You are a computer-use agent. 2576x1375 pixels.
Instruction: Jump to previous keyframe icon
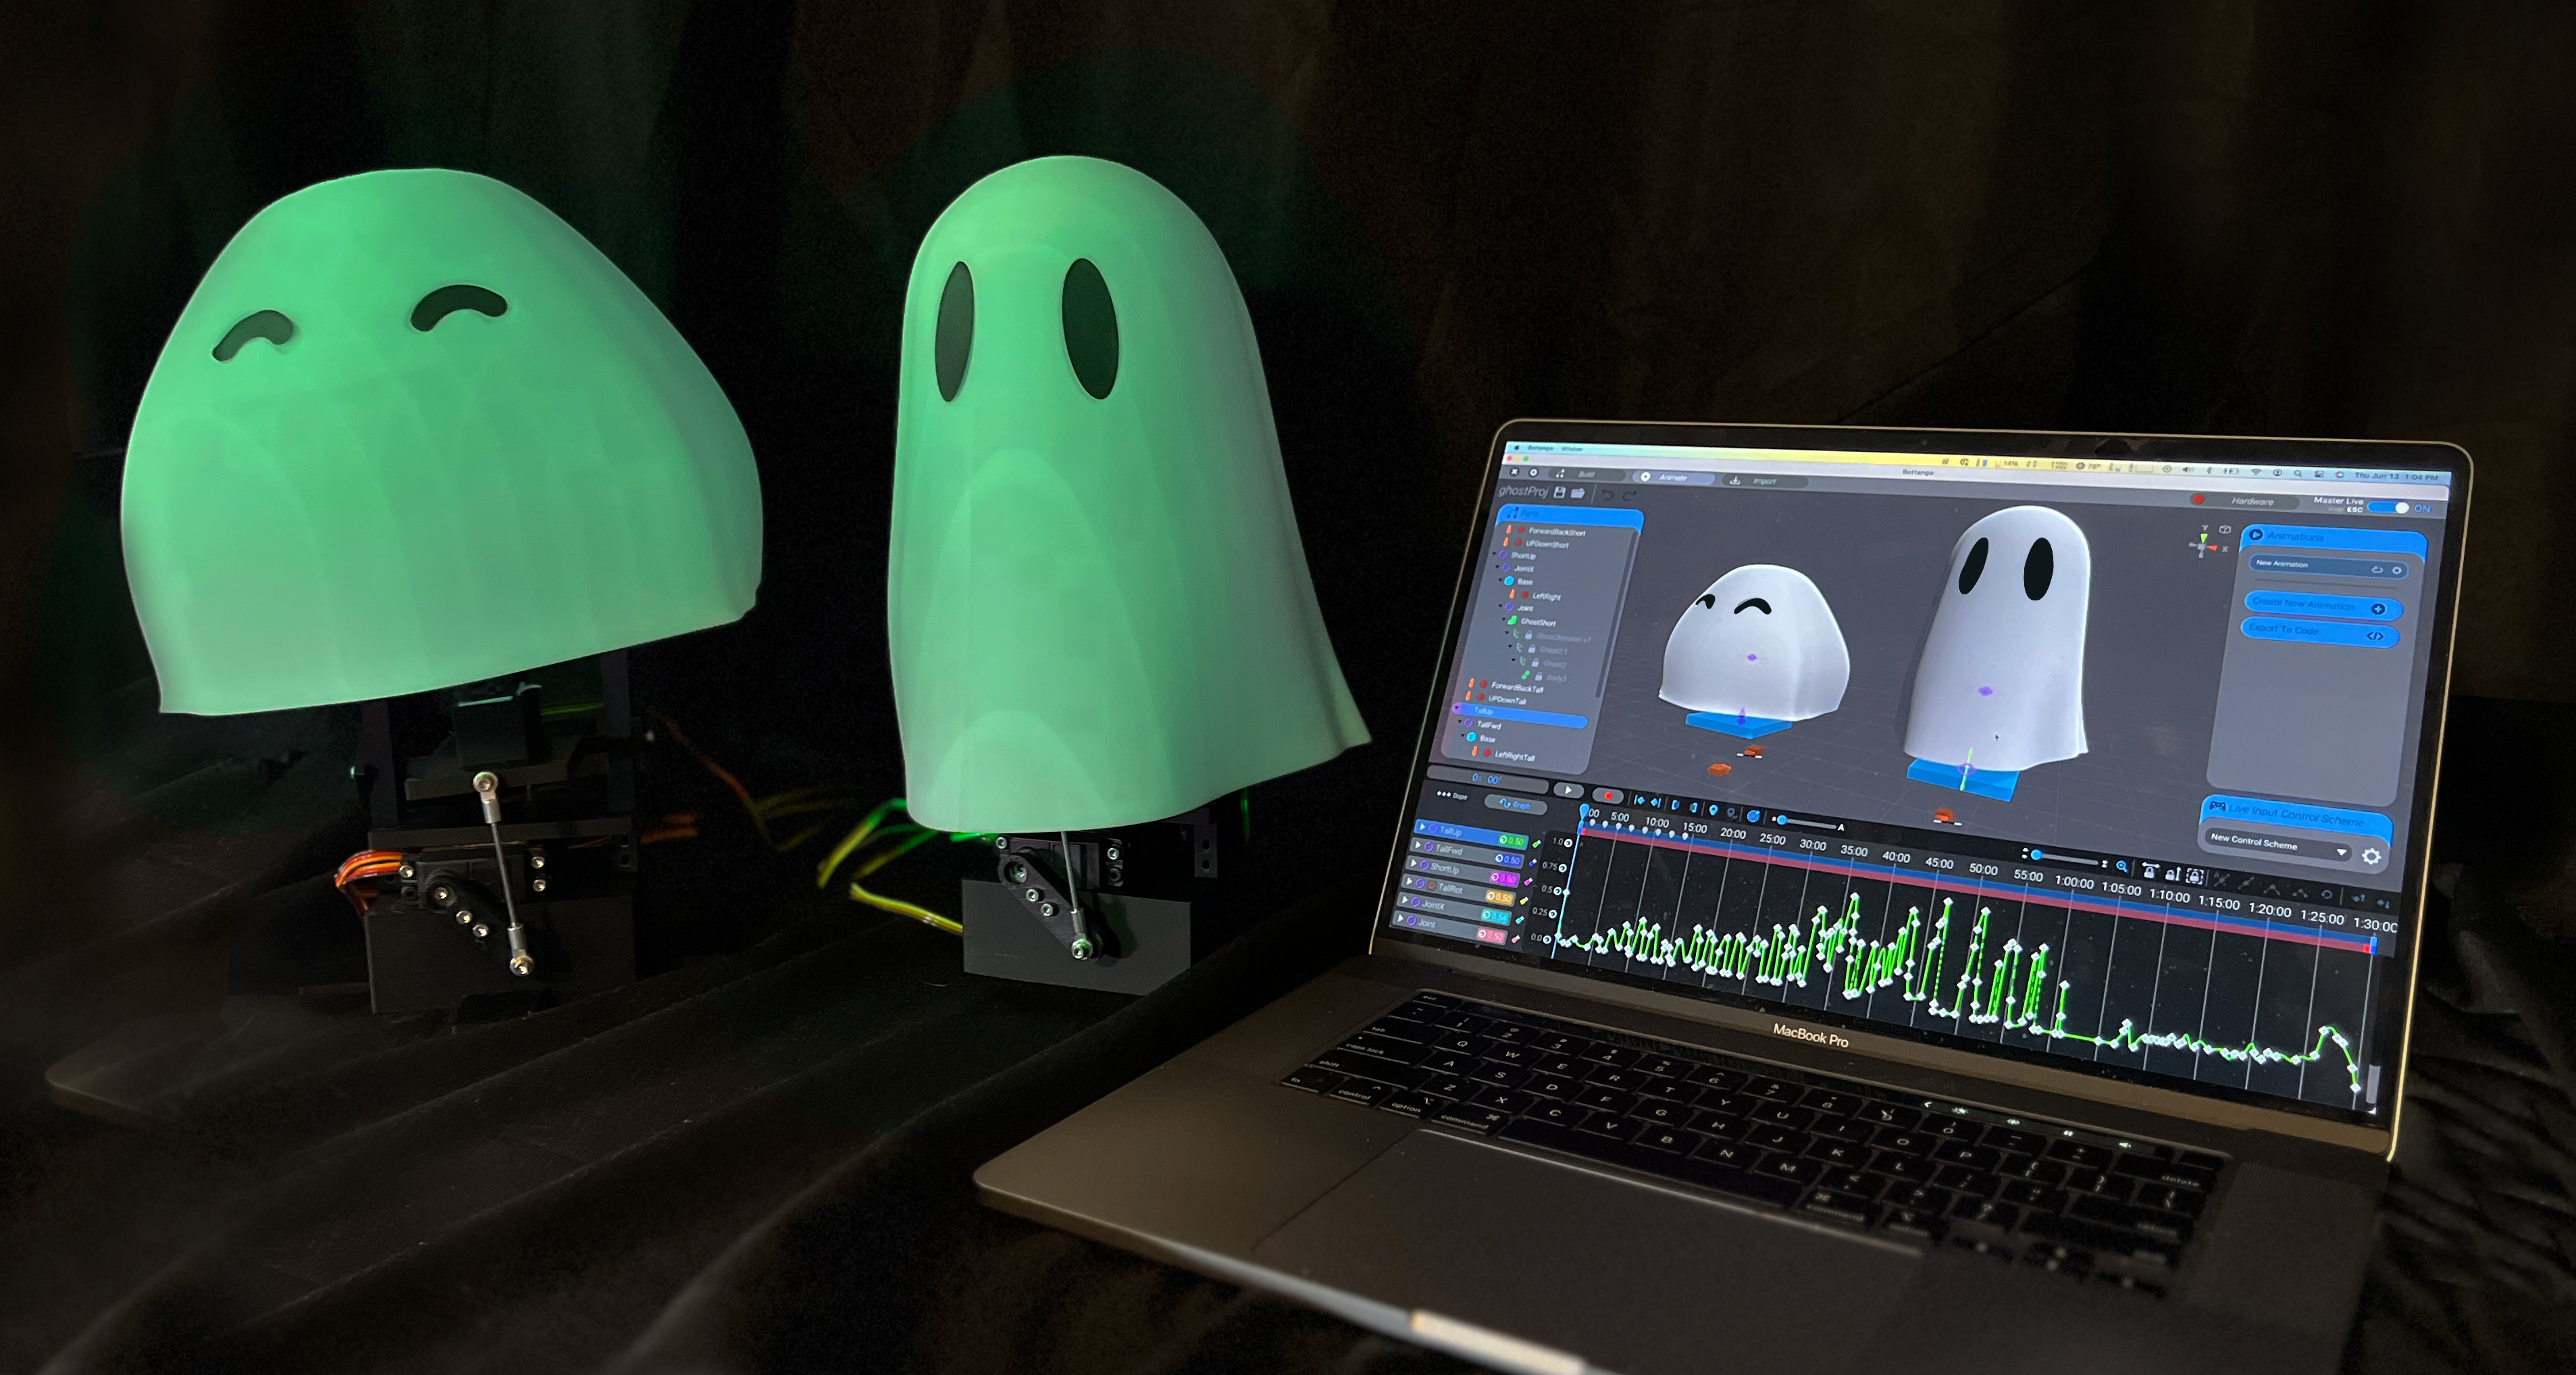(1640, 800)
